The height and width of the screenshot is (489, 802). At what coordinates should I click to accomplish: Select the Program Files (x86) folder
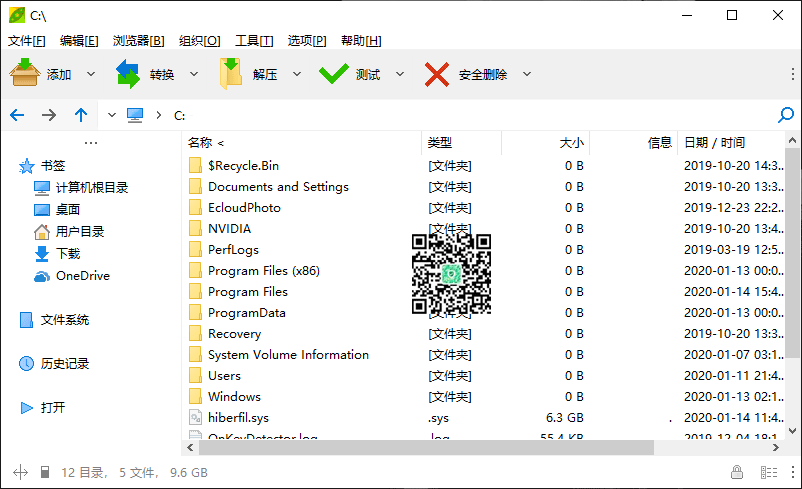point(261,271)
